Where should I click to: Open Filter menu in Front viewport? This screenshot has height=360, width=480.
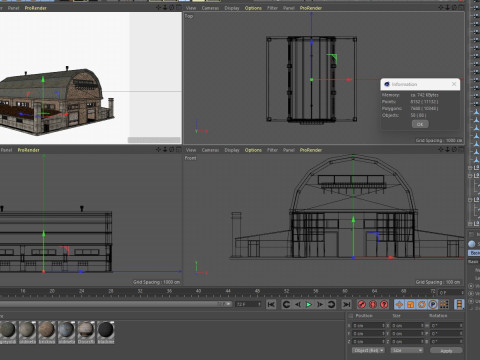pos(272,150)
